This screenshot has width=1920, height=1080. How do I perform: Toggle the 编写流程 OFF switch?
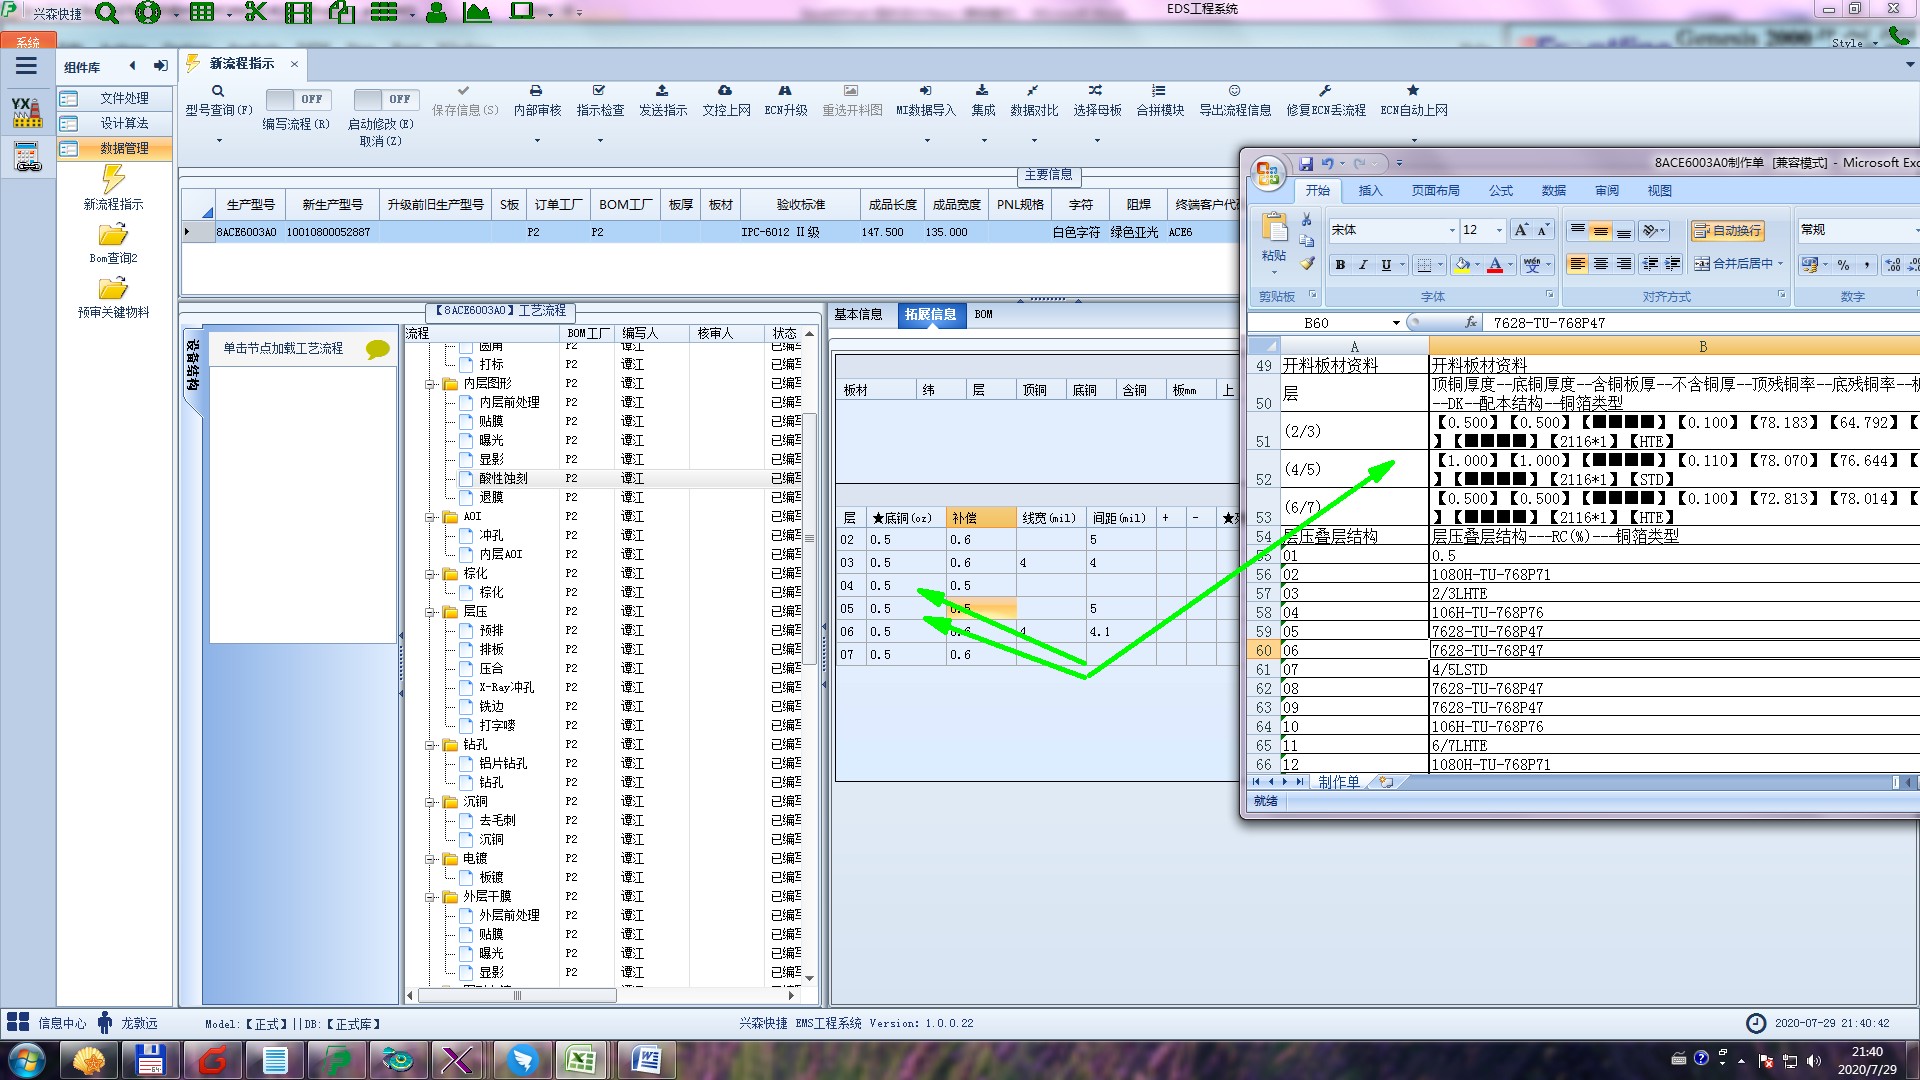coord(297,99)
